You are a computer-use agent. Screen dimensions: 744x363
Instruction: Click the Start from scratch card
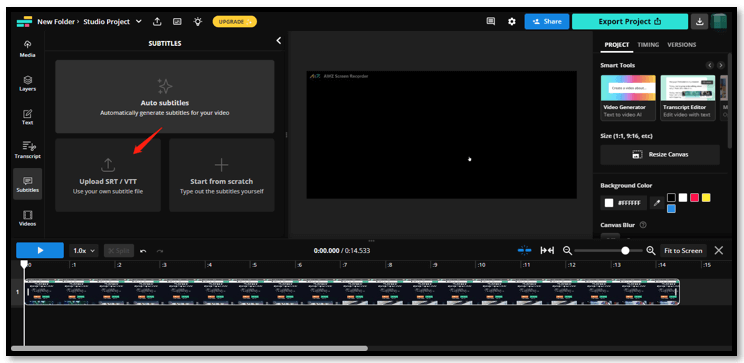coord(222,175)
